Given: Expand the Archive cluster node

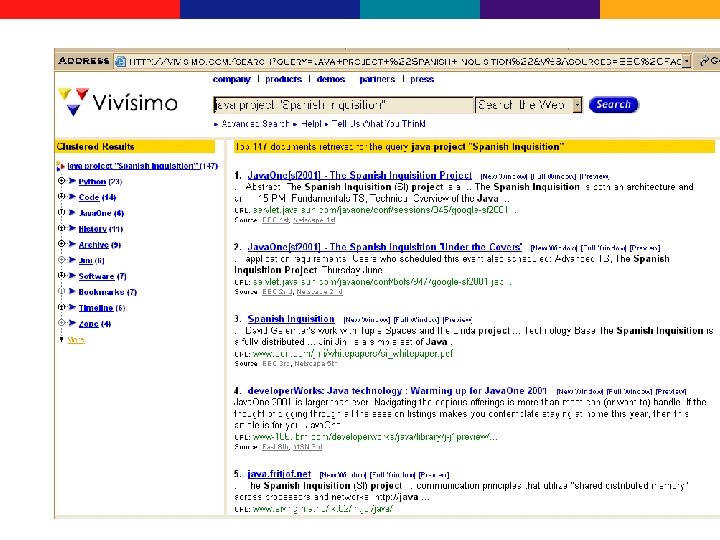Looking at the screenshot, I should tap(62, 244).
